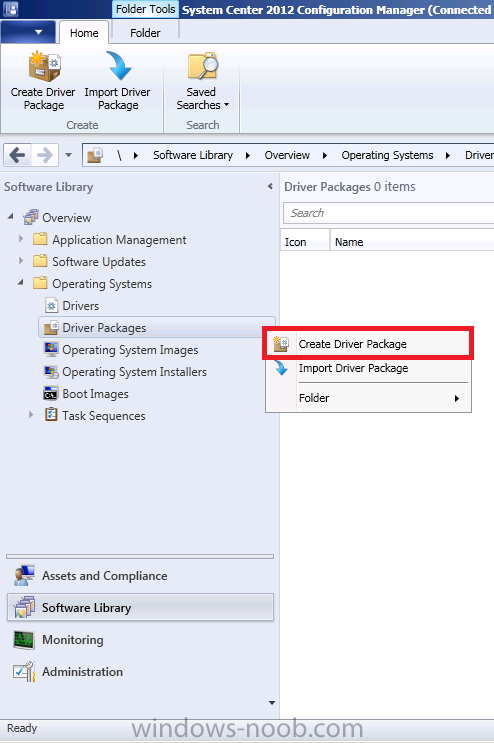The width and height of the screenshot is (494, 743).
Task: Click the Operating Systems folder icon
Action: tap(40, 283)
